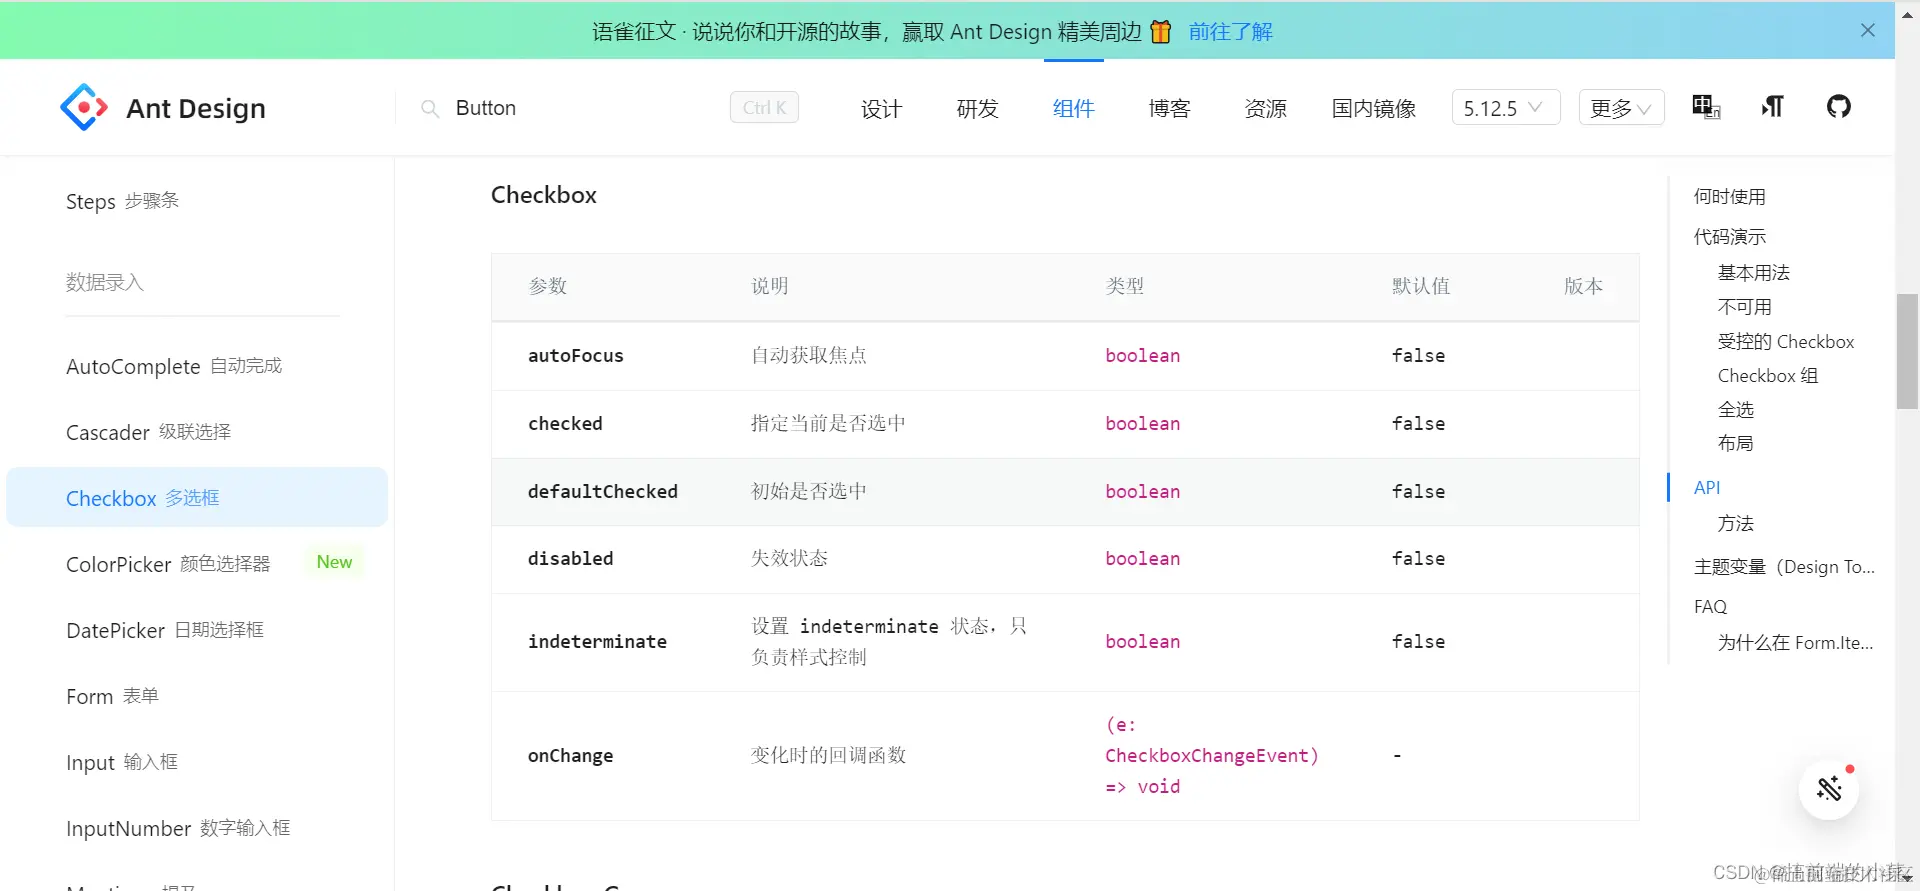This screenshot has width=1920, height=891.
Task: Jump to 不可用 anchor
Action: (1744, 306)
